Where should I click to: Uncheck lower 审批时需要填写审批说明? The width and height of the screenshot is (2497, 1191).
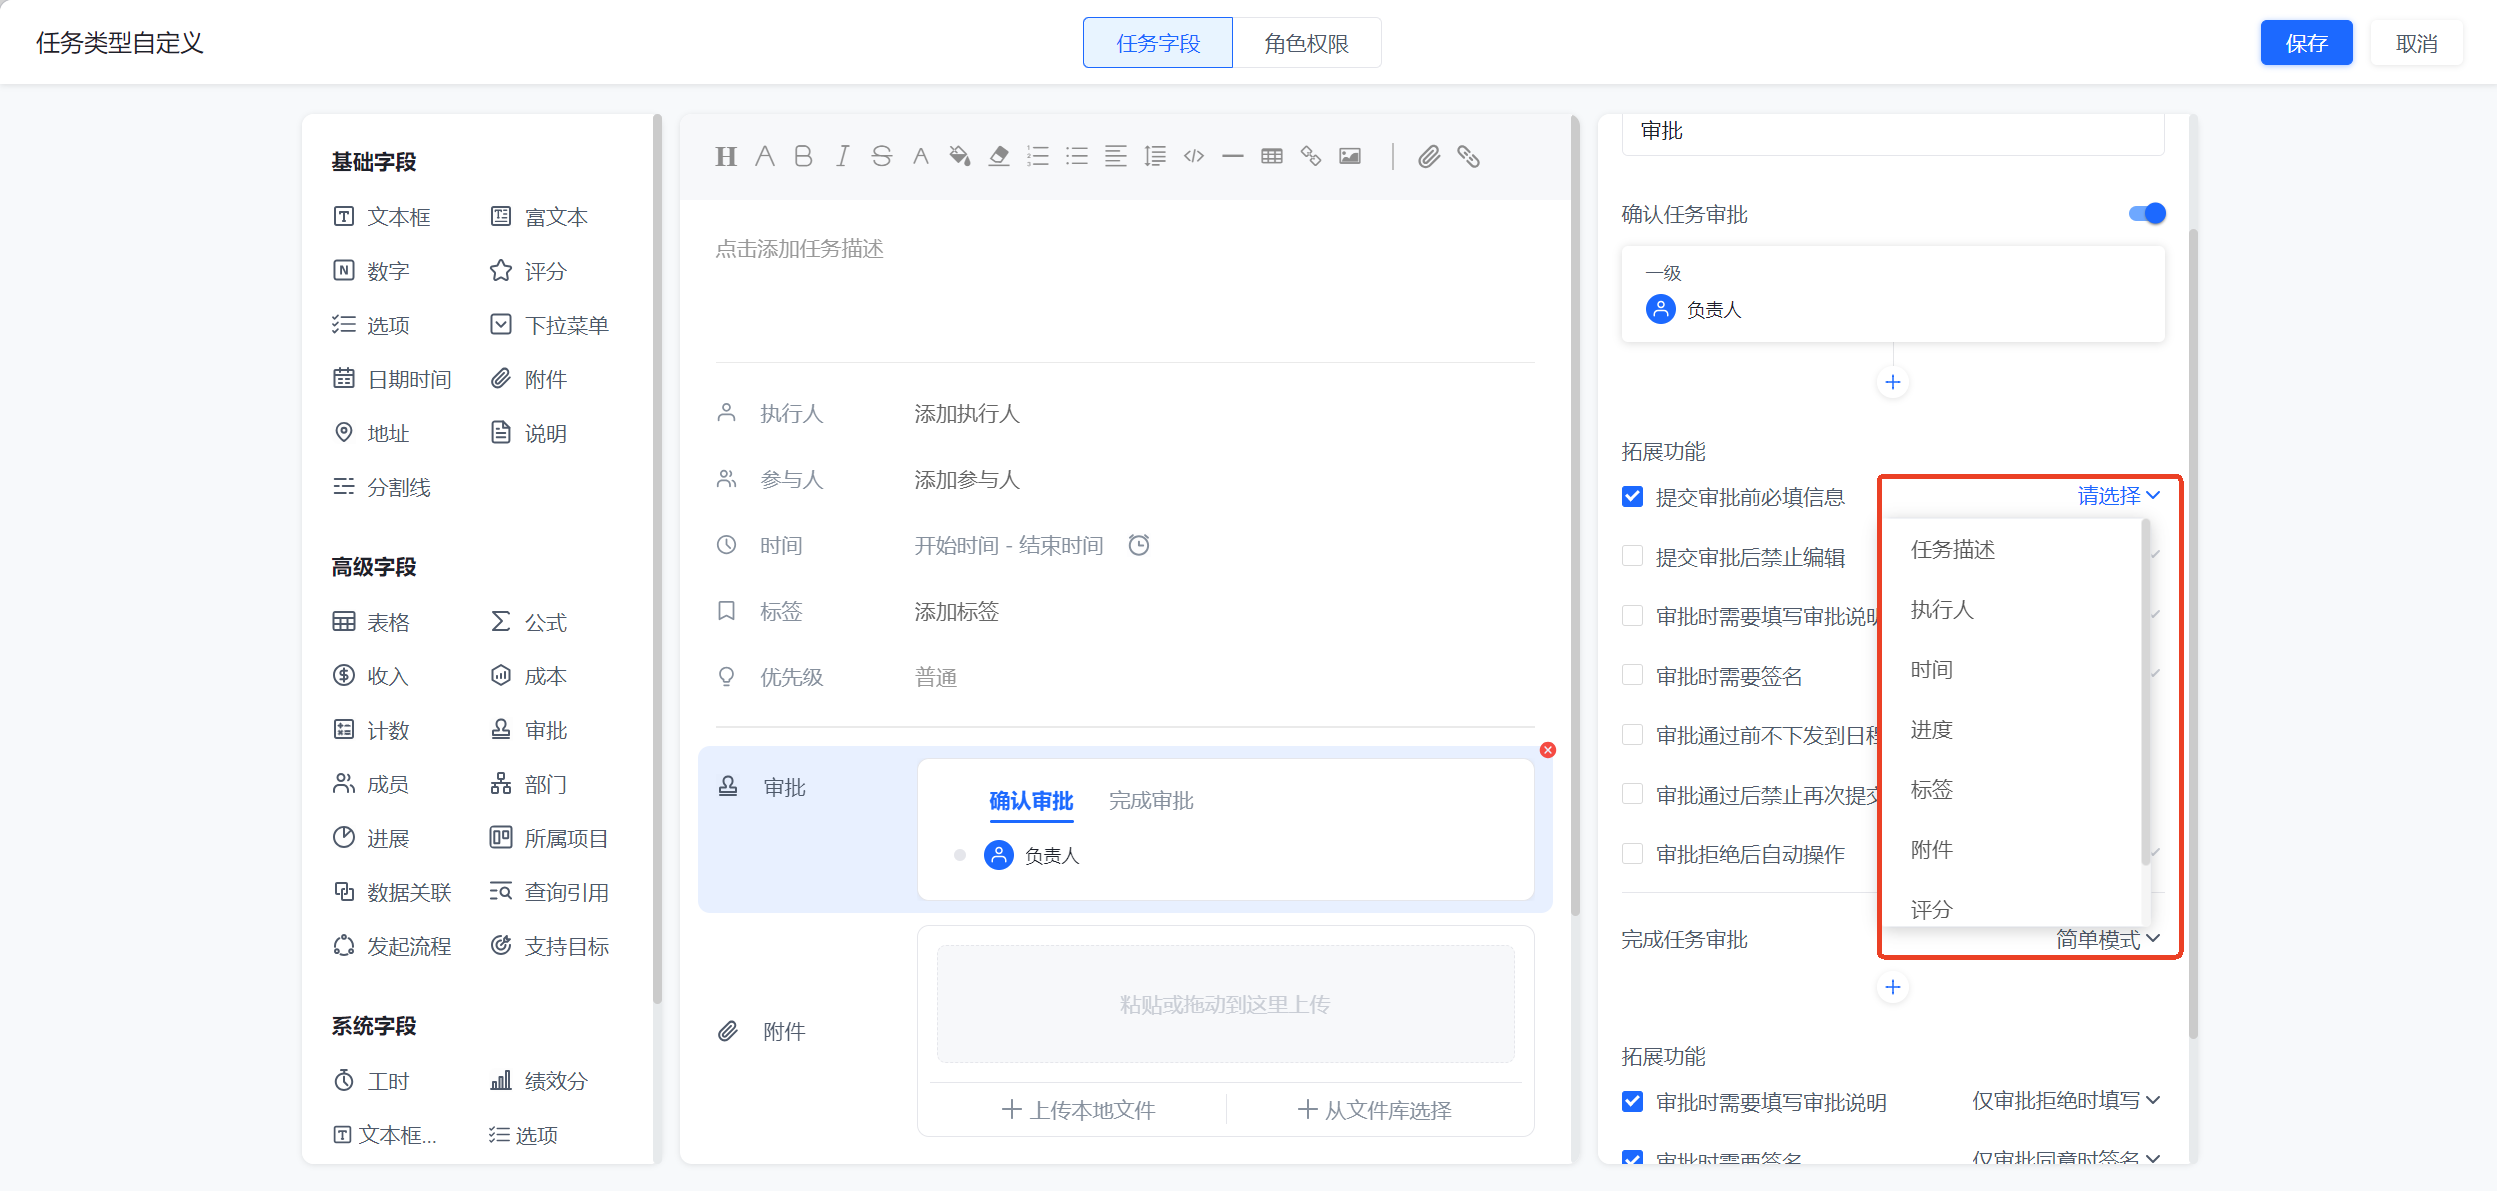pos(1633,1101)
